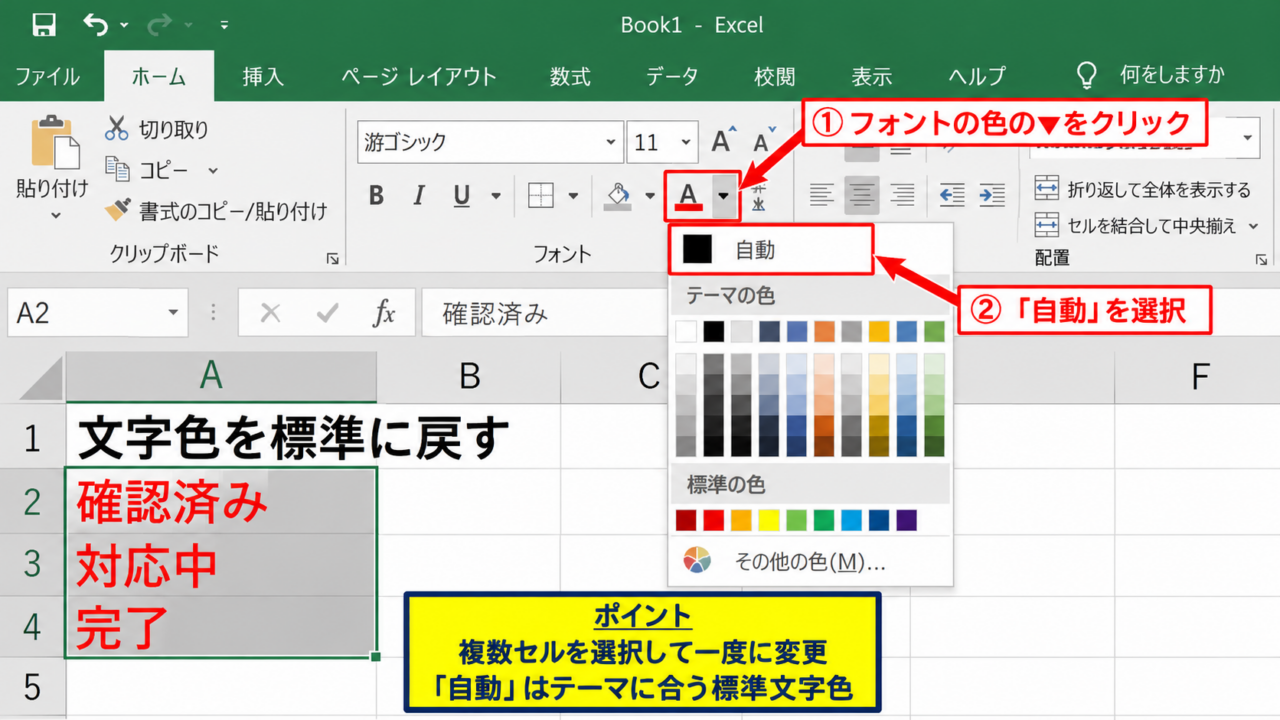Switch to the ホーム tab
The height and width of the screenshot is (720, 1280).
coord(159,76)
